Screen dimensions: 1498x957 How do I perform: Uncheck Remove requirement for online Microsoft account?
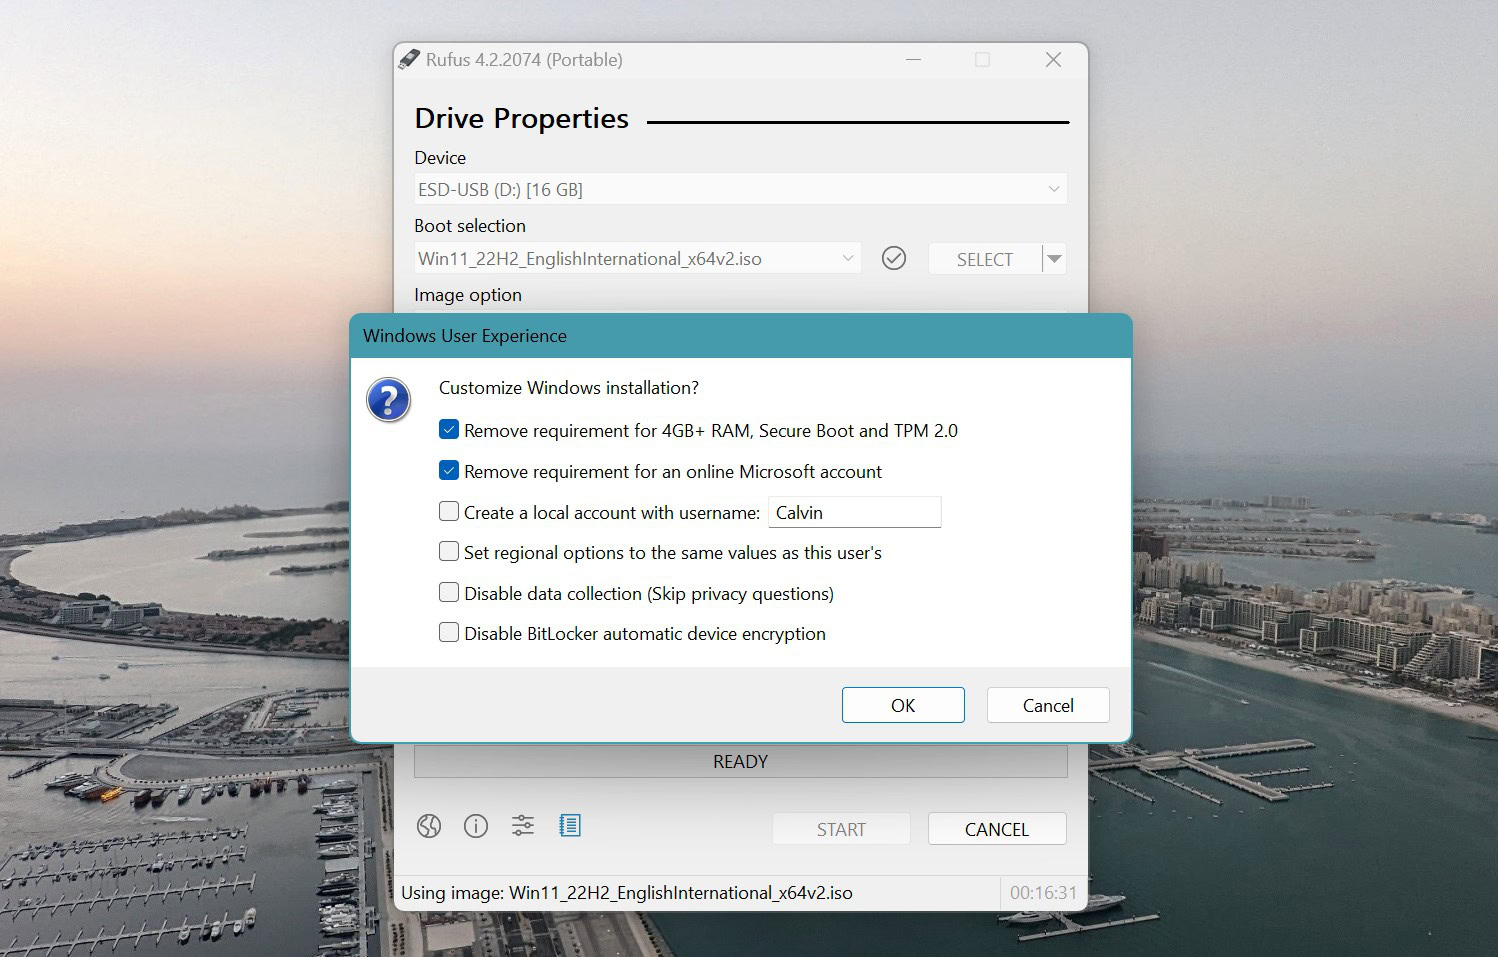(x=449, y=471)
